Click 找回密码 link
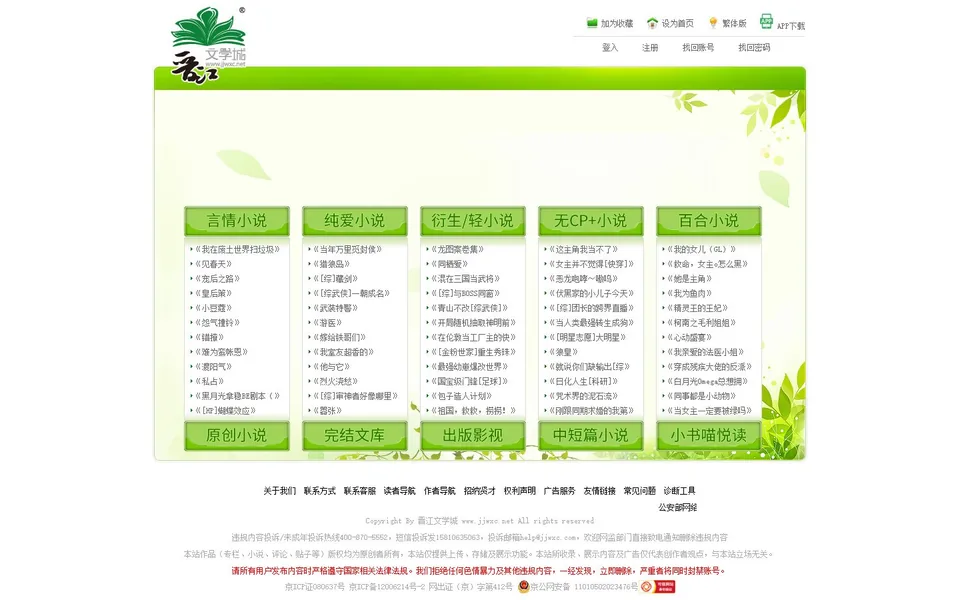This screenshot has height=600, width=960. (x=754, y=47)
